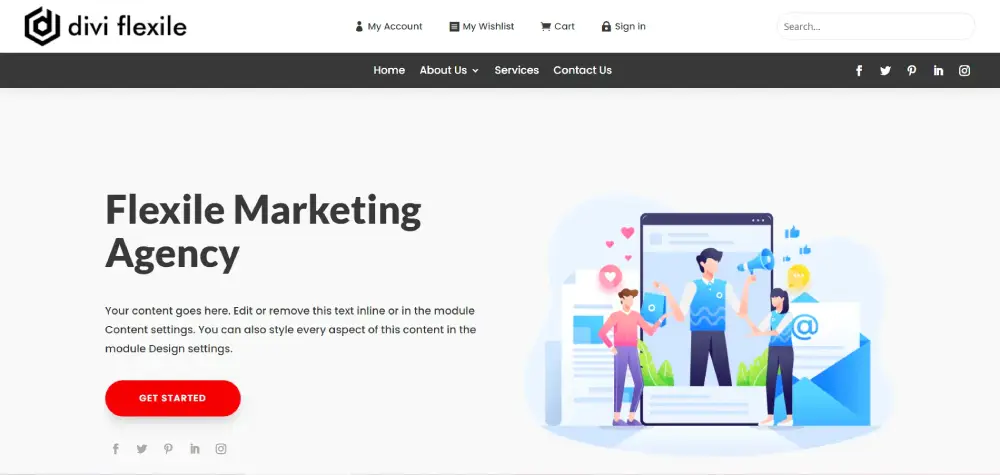Viewport: 1000px width, 475px height.
Task: Go to the Home menu item
Action: click(389, 70)
